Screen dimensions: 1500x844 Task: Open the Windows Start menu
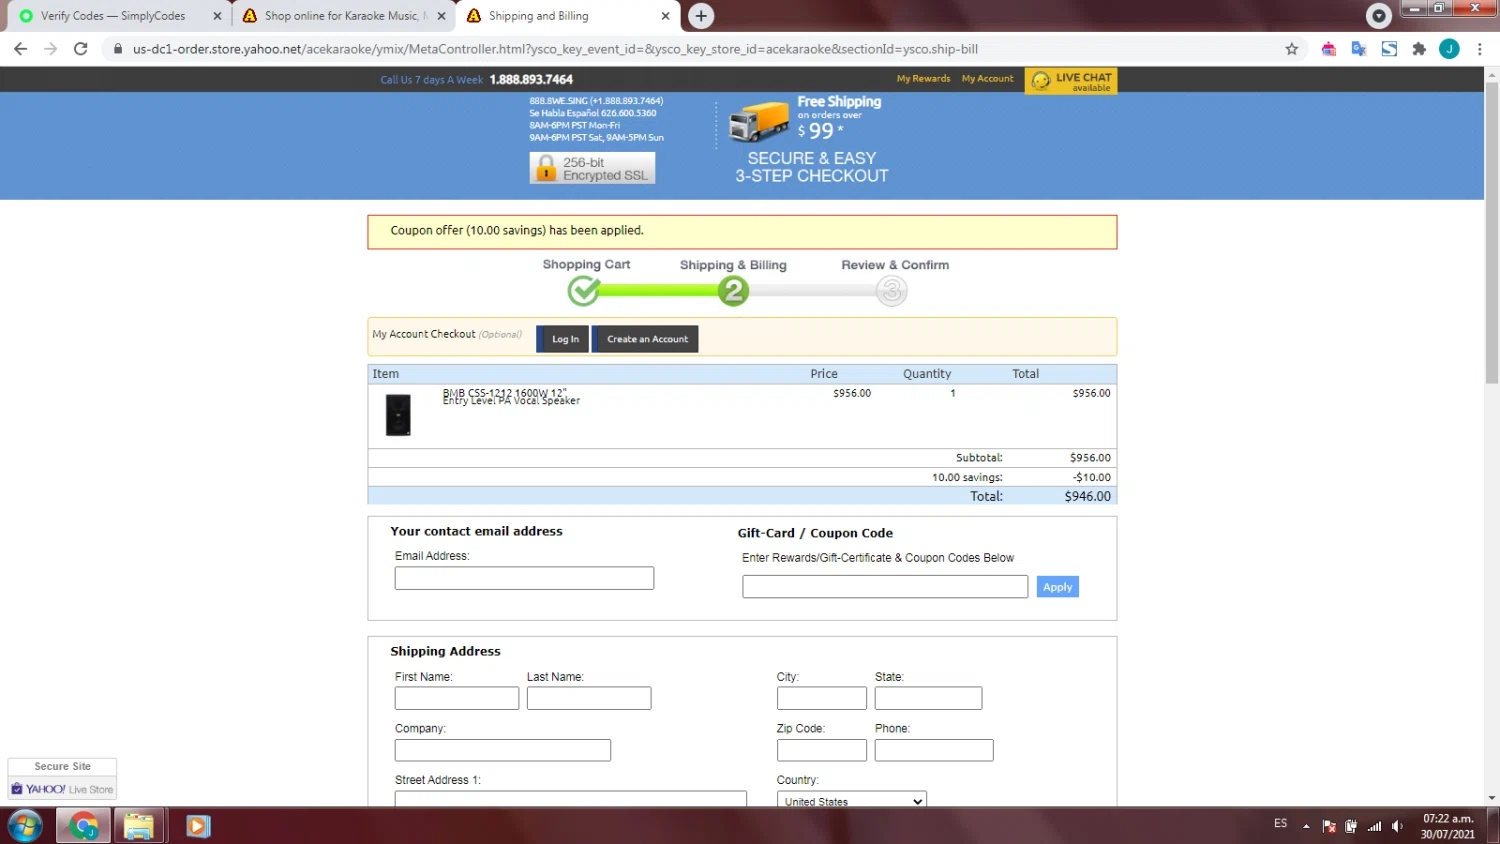tap(25, 826)
